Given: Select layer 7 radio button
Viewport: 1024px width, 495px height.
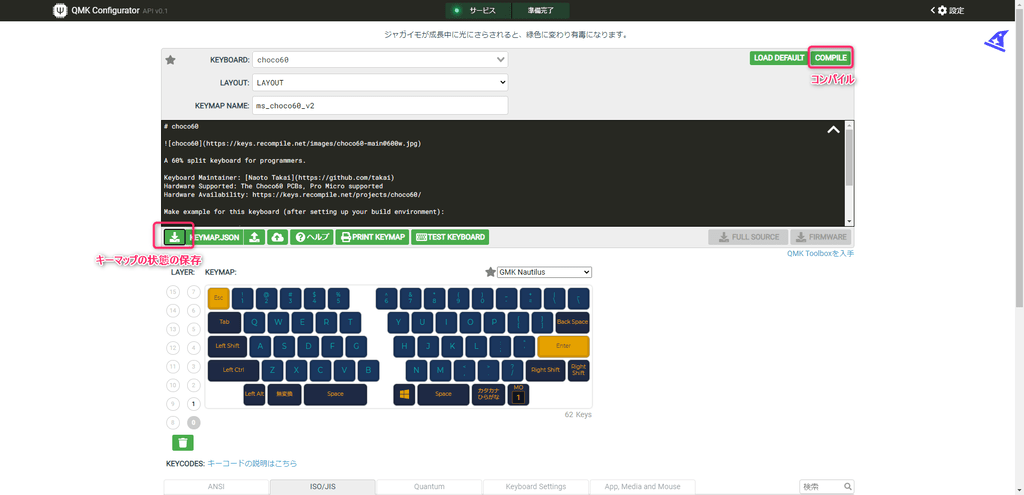Looking at the screenshot, I should [194, 292].
